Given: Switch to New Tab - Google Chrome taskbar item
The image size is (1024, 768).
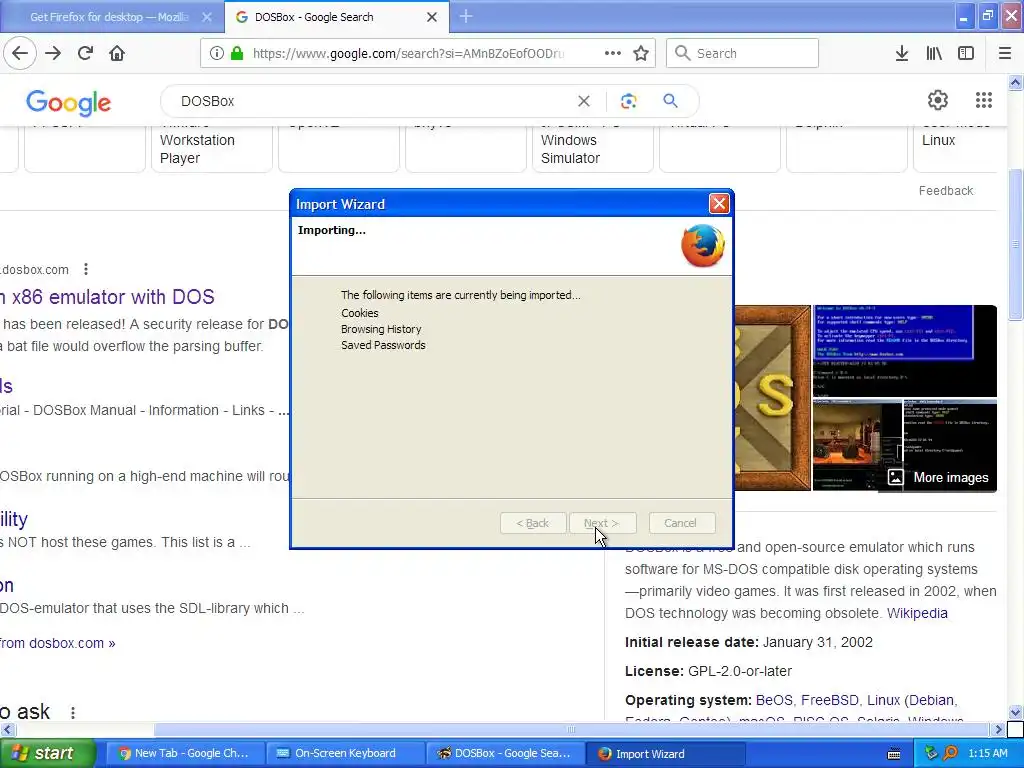Looking at the screenshot, I should 185,753.
